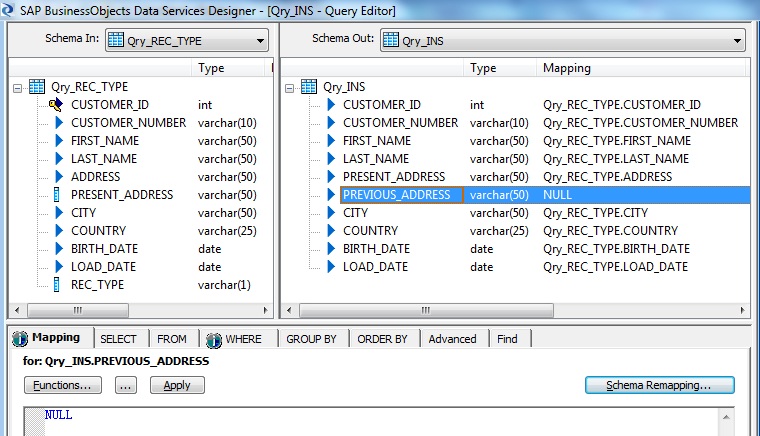The image size is (760, 436).
Task: Click output schema scroll left arrow
Action: 289,310
